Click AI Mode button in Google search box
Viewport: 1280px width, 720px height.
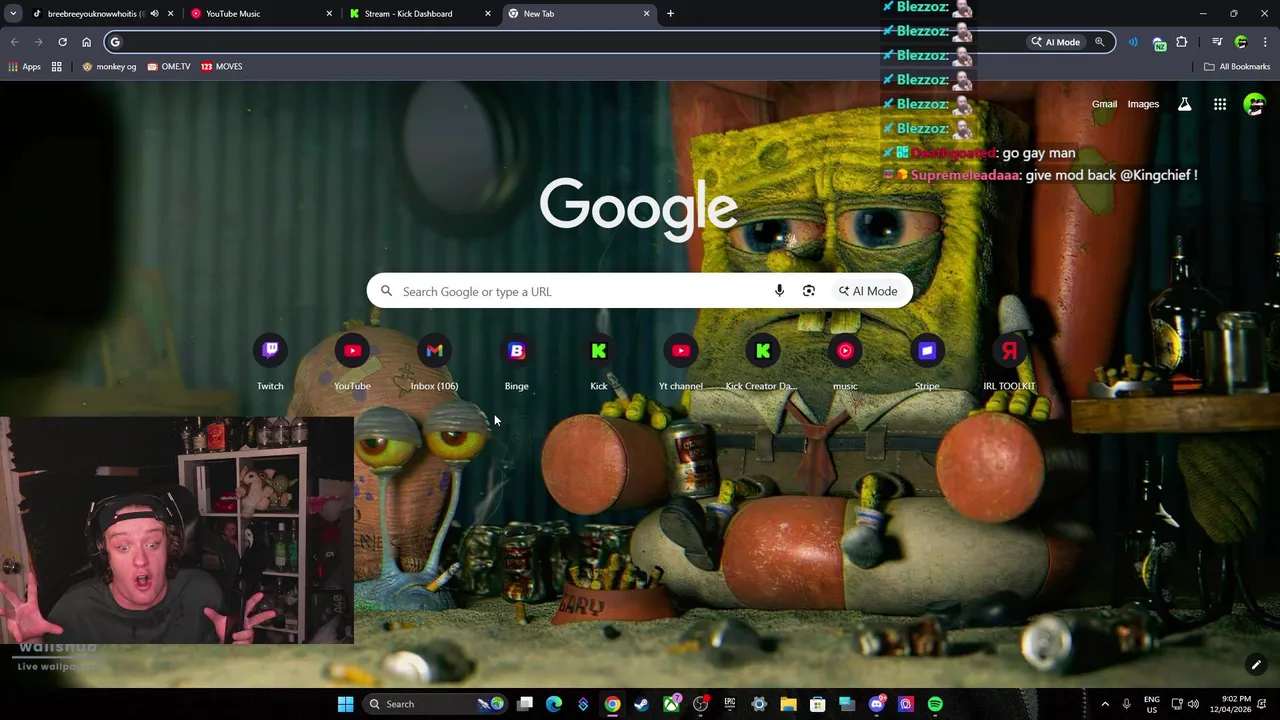(x=868, y=291)
